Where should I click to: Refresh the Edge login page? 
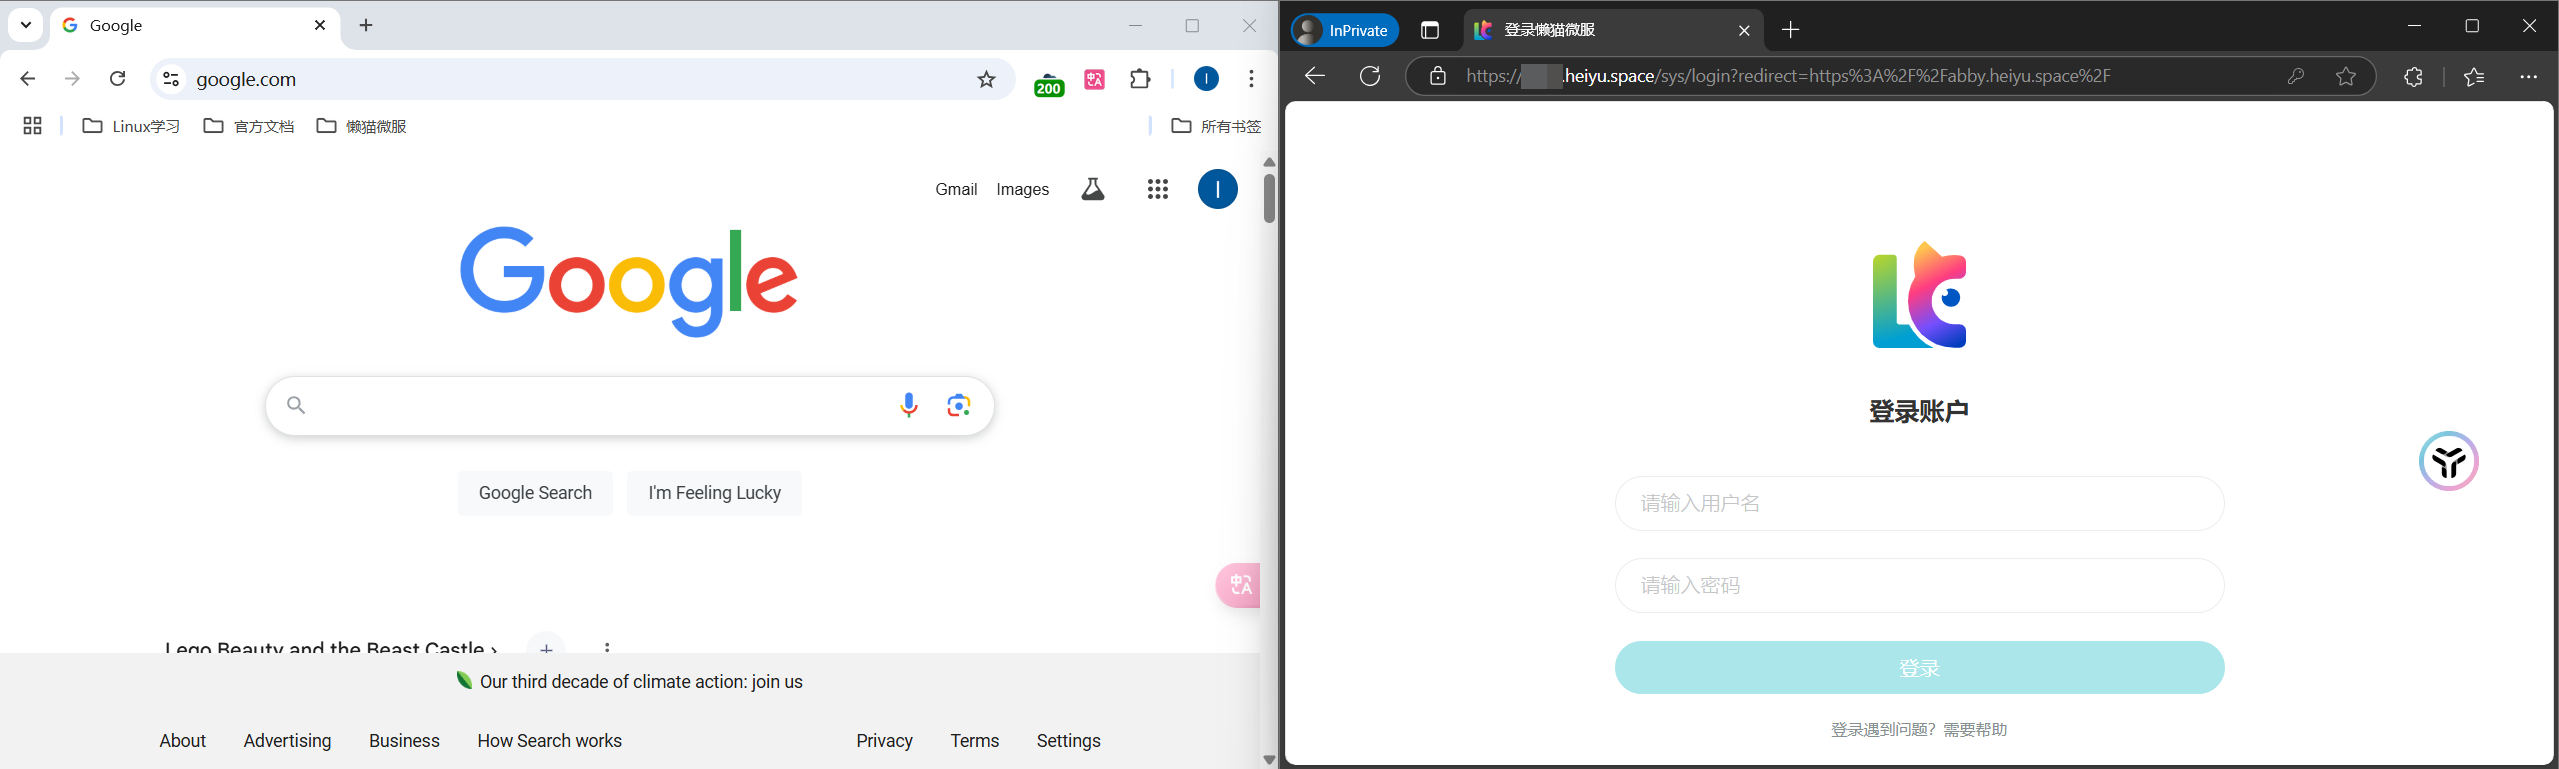click(x=1370, y=76)
